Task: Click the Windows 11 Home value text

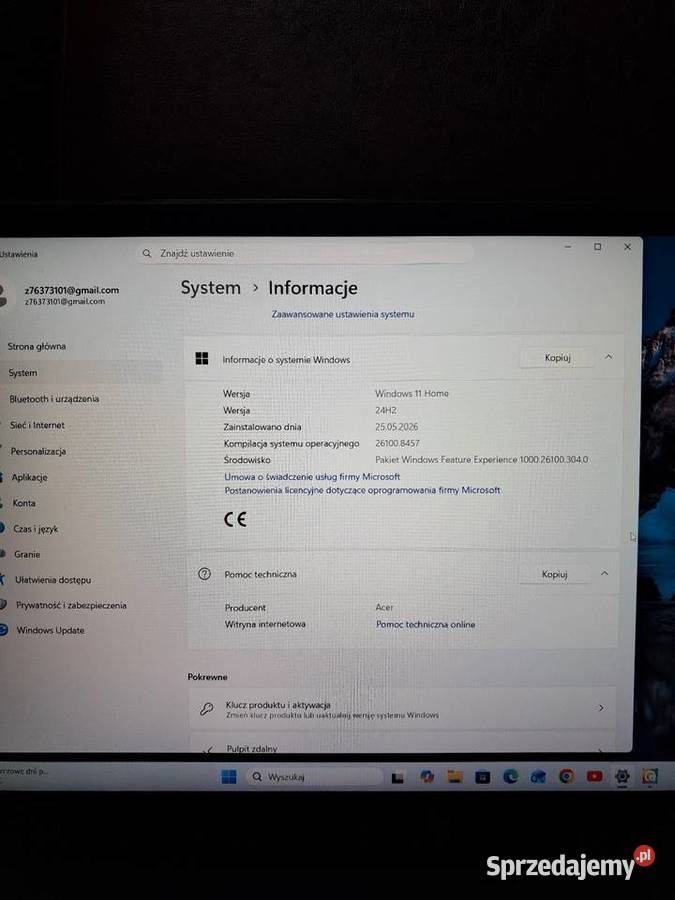Action: 412,393
